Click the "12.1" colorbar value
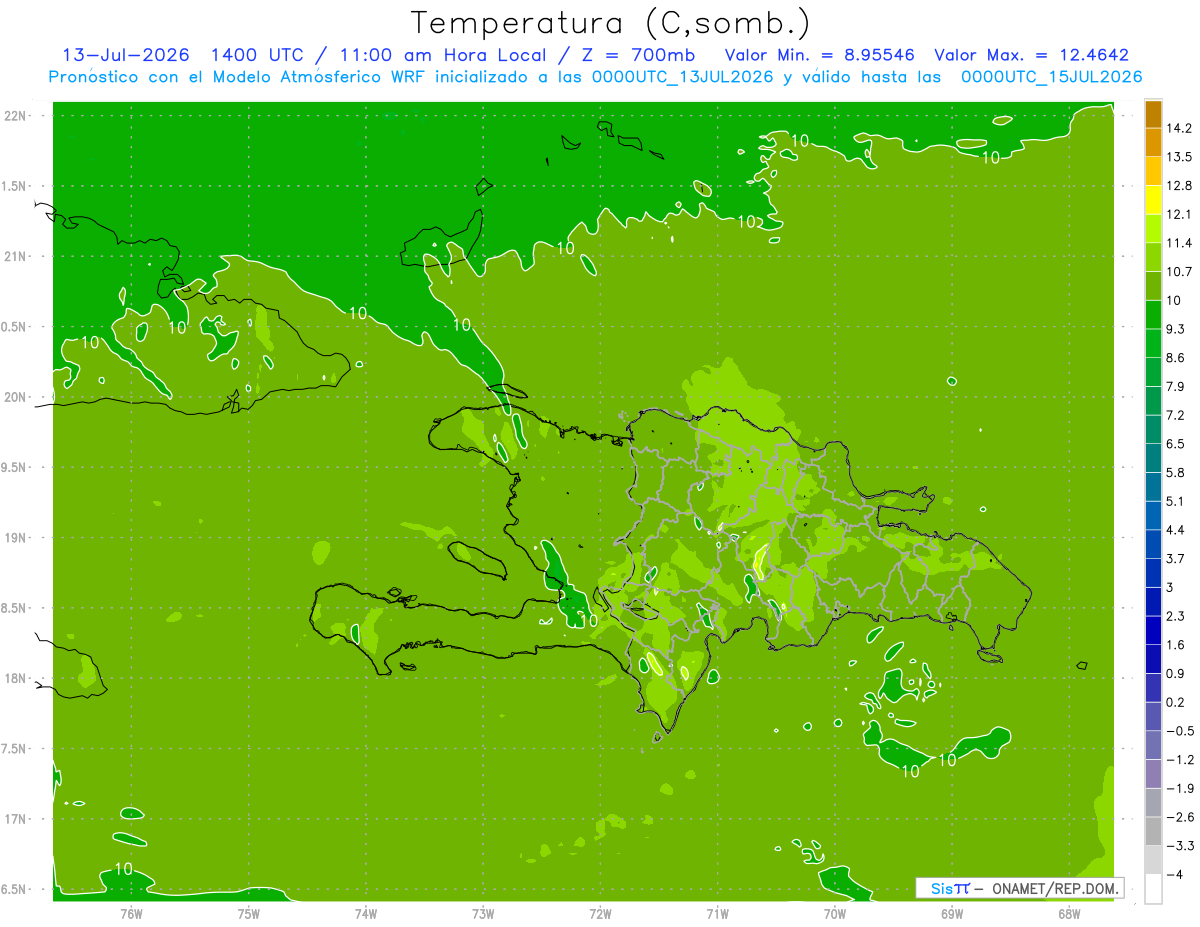Viewport: 1200px width, 927px height. pos(1180,214)
